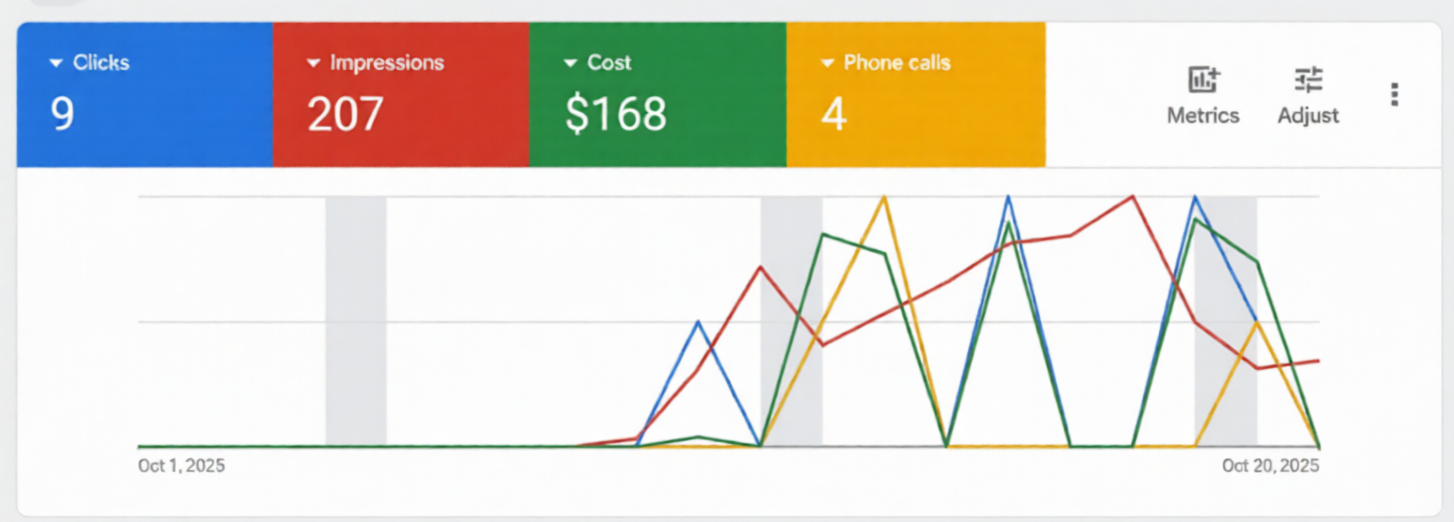
Task: Click the Metrics text label
Action: click(1203, 116)
